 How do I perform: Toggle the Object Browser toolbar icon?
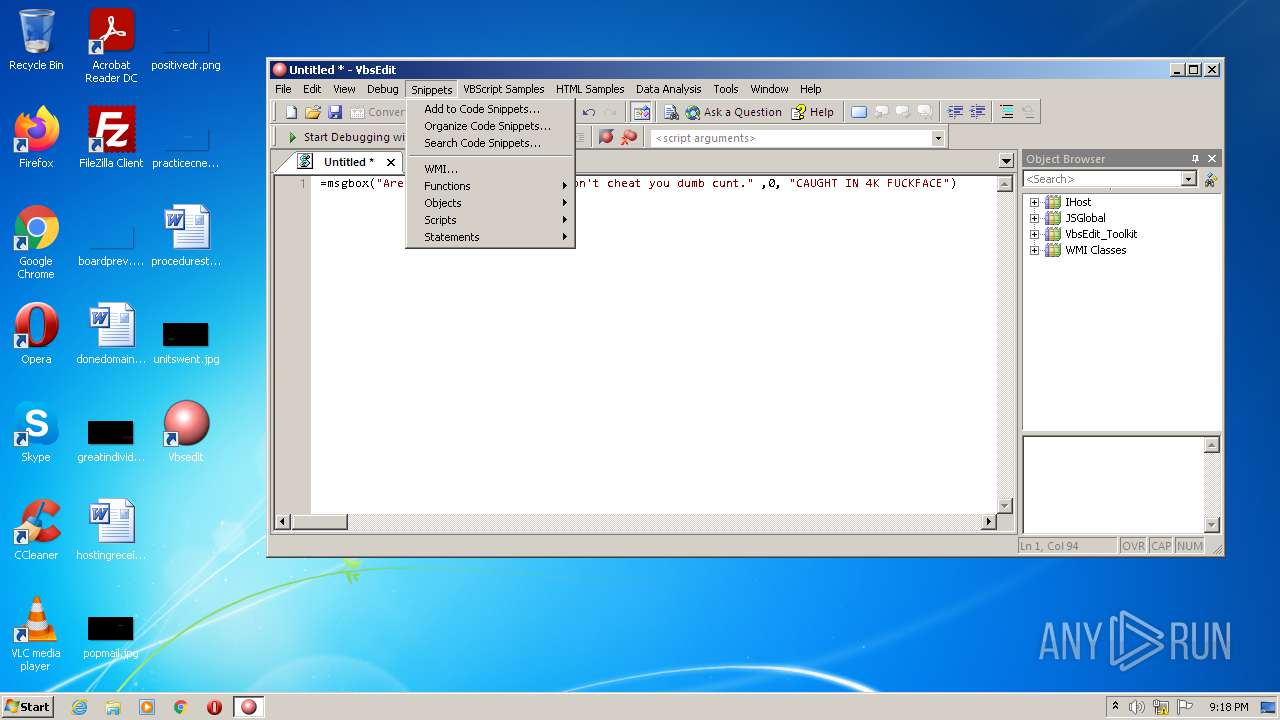(x=641, y=112)
